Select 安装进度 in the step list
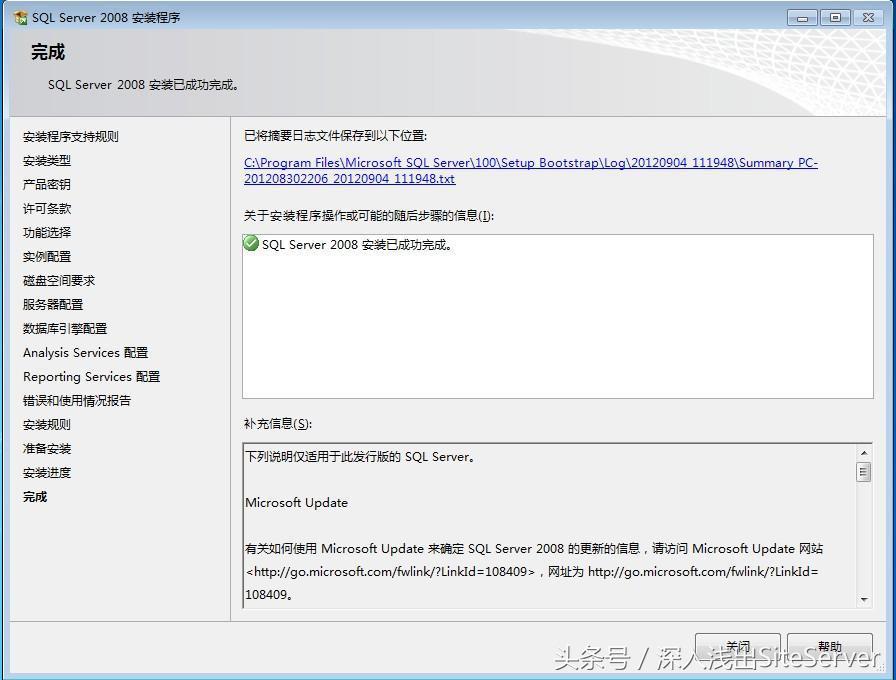The width and height of the screenshot is (896, 680). 47,473
